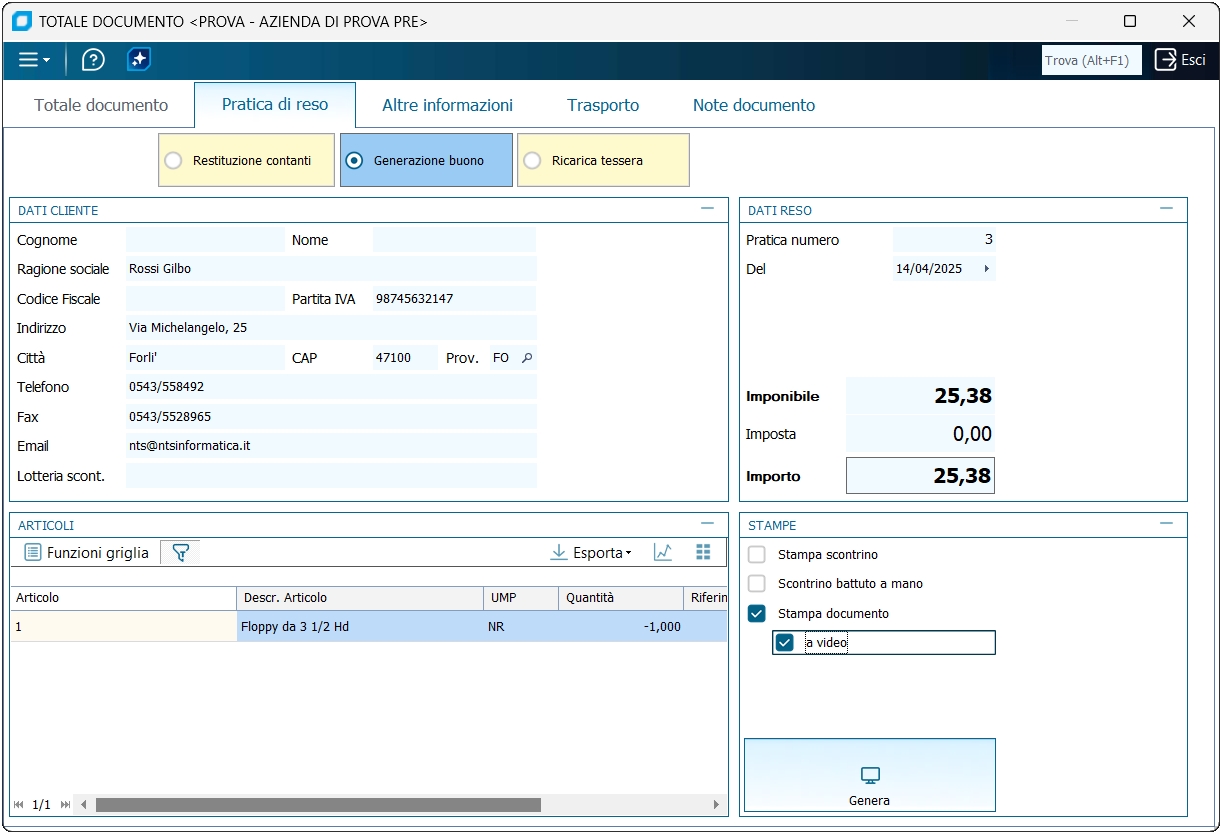Open Funzioni griglia

tap(87, 553)
